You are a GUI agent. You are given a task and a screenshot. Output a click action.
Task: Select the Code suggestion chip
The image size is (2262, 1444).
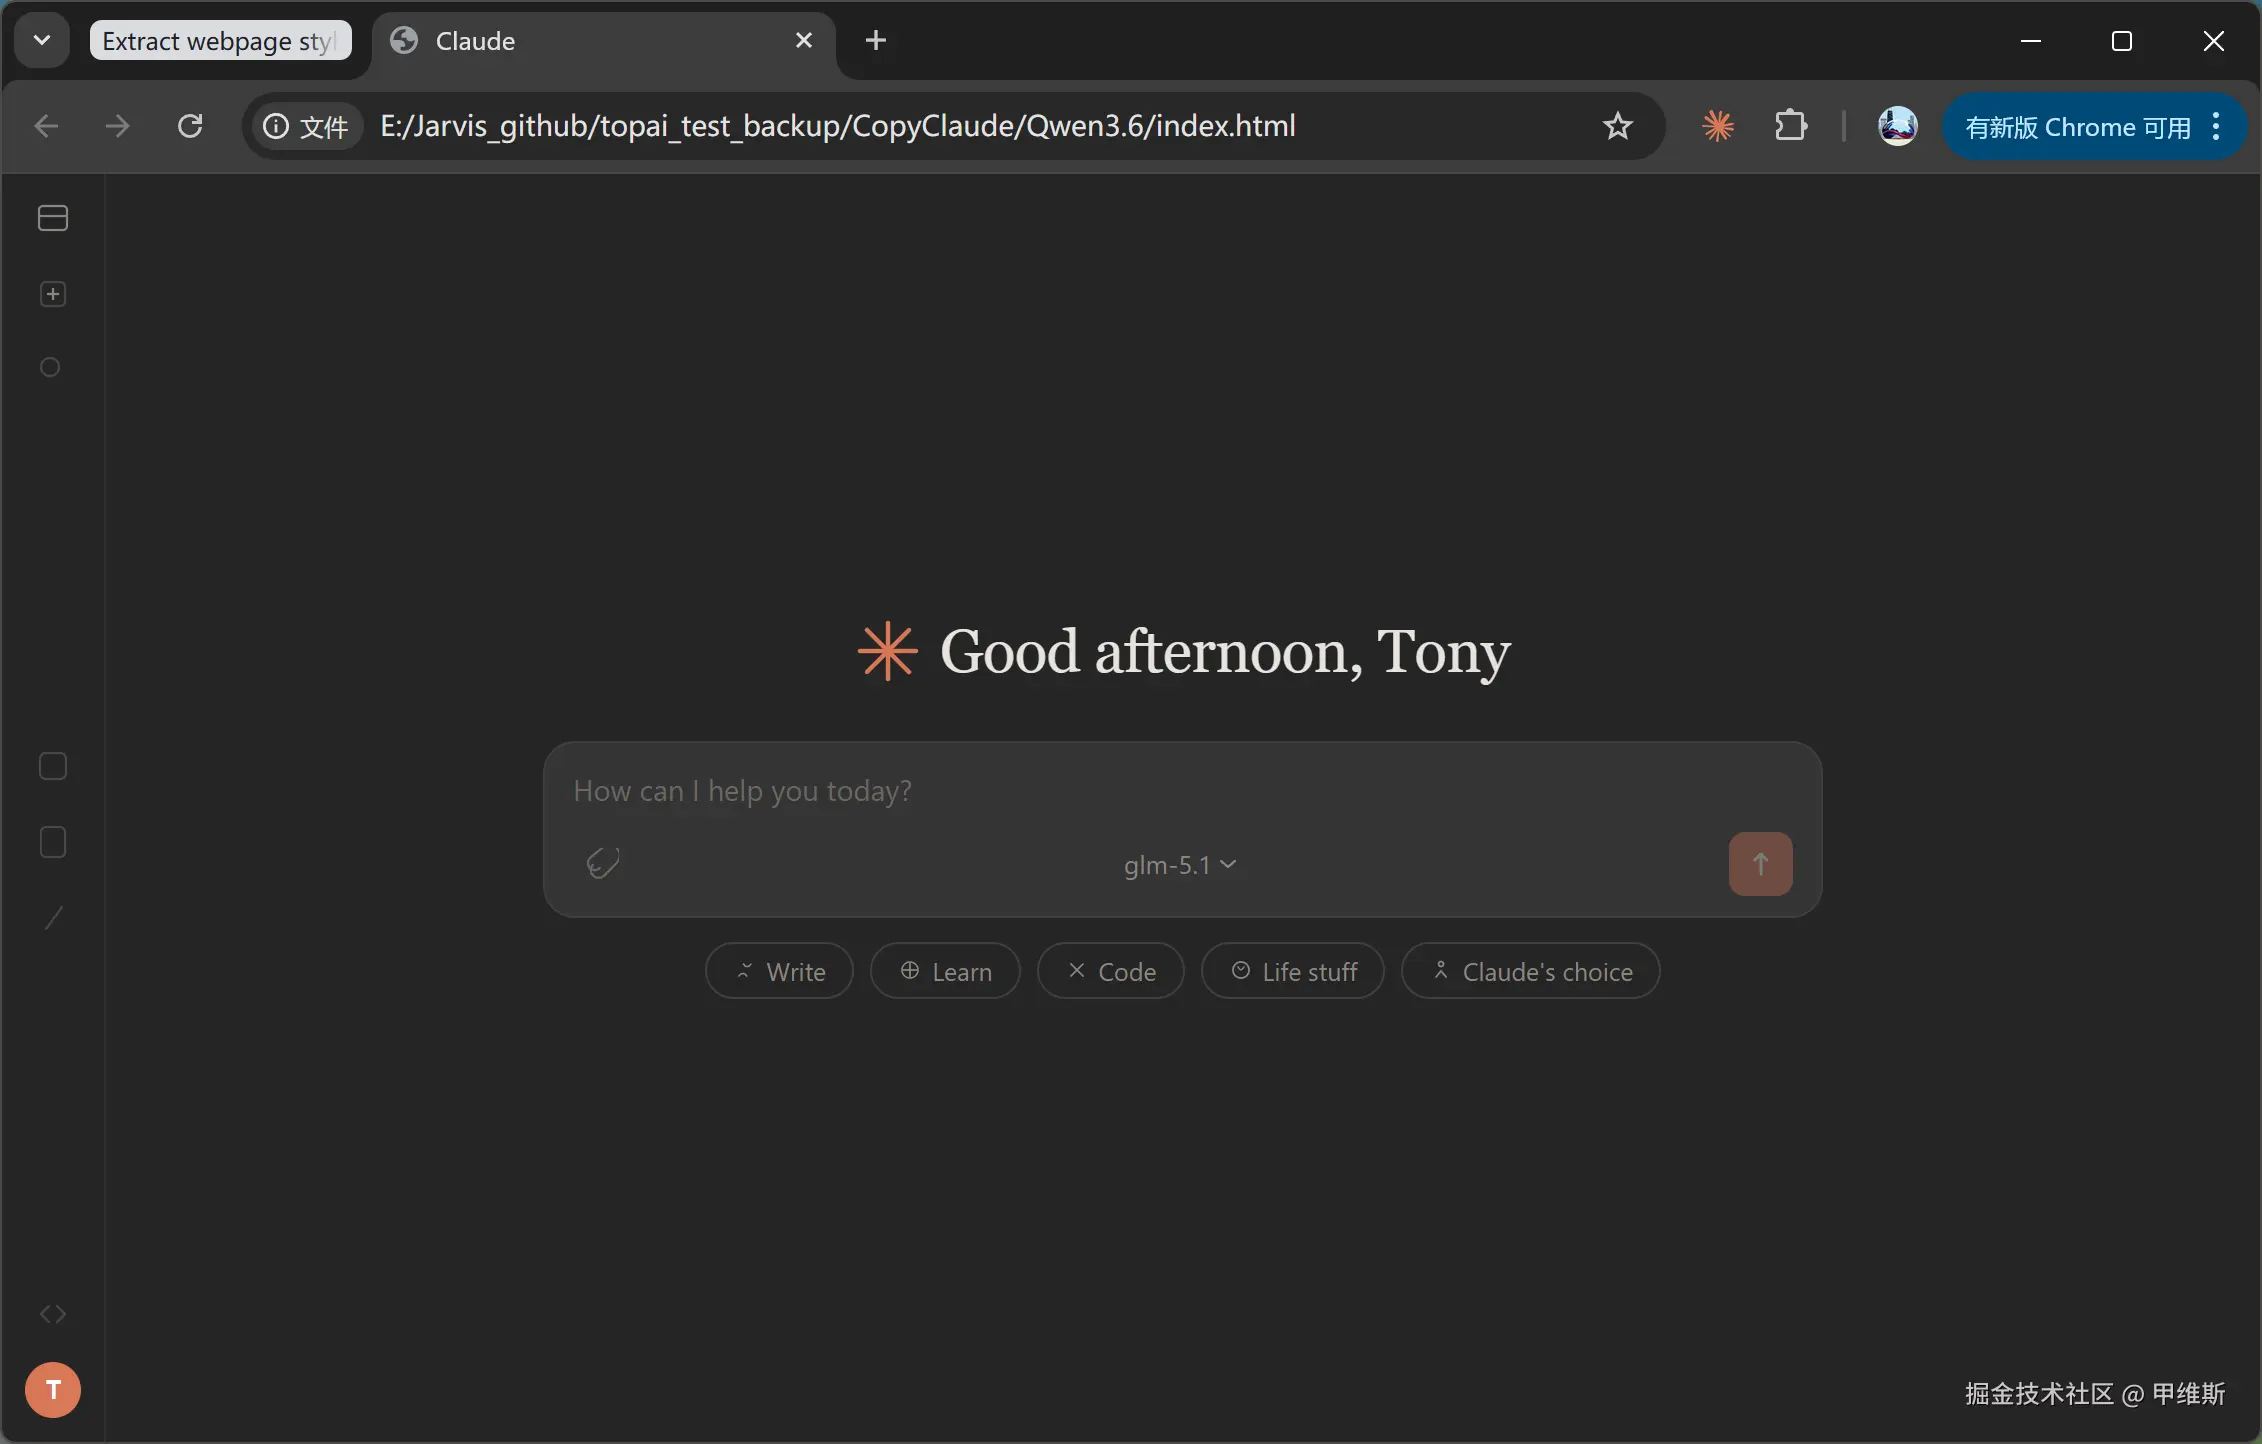(x=1110, y=971)
